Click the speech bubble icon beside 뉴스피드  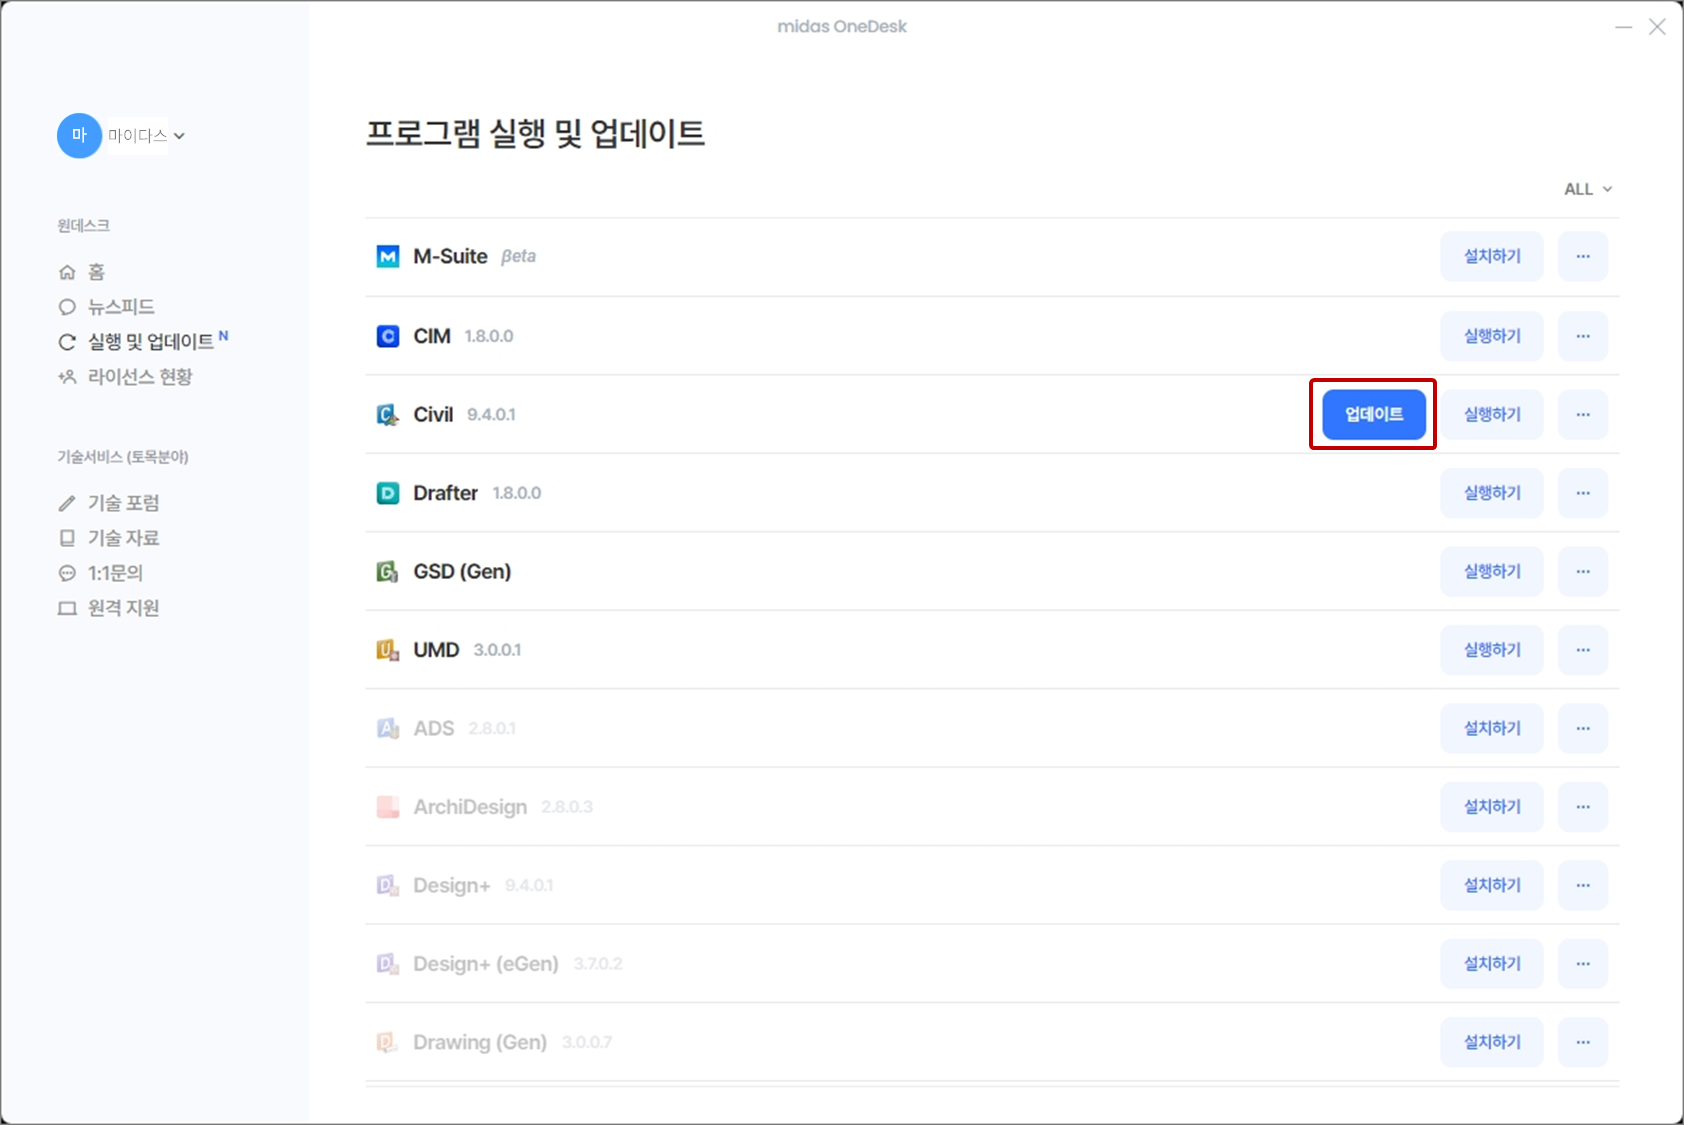[x=67, y=307]
